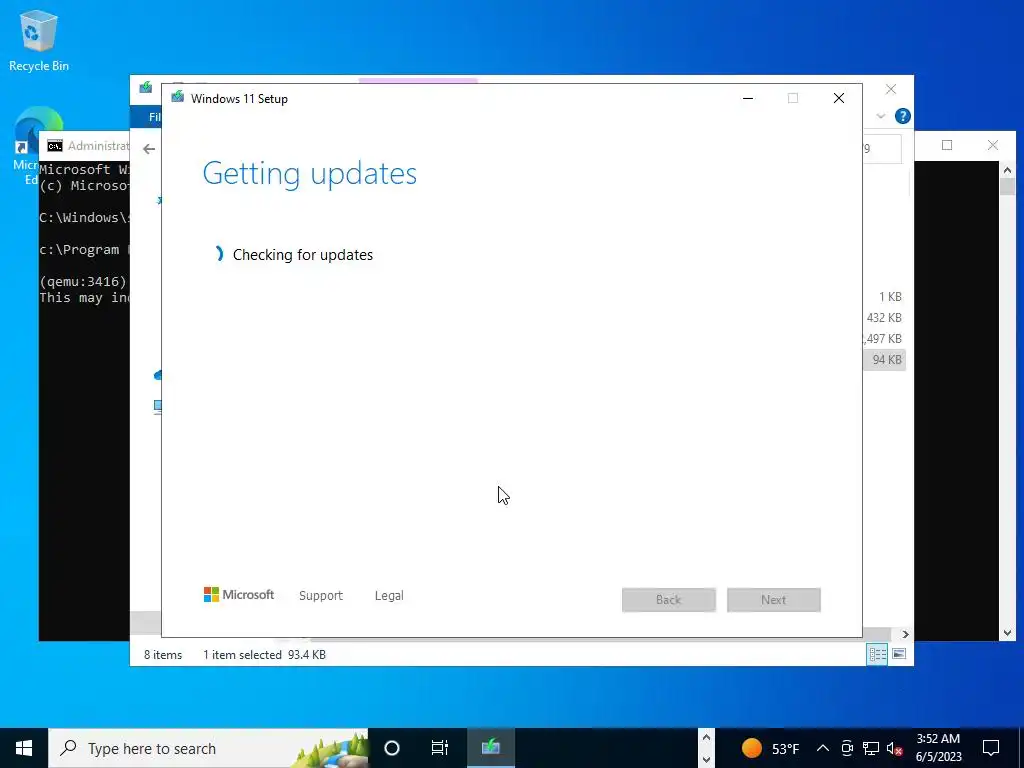
Task: Open the Windows Start menu
Action: (24, 748)
